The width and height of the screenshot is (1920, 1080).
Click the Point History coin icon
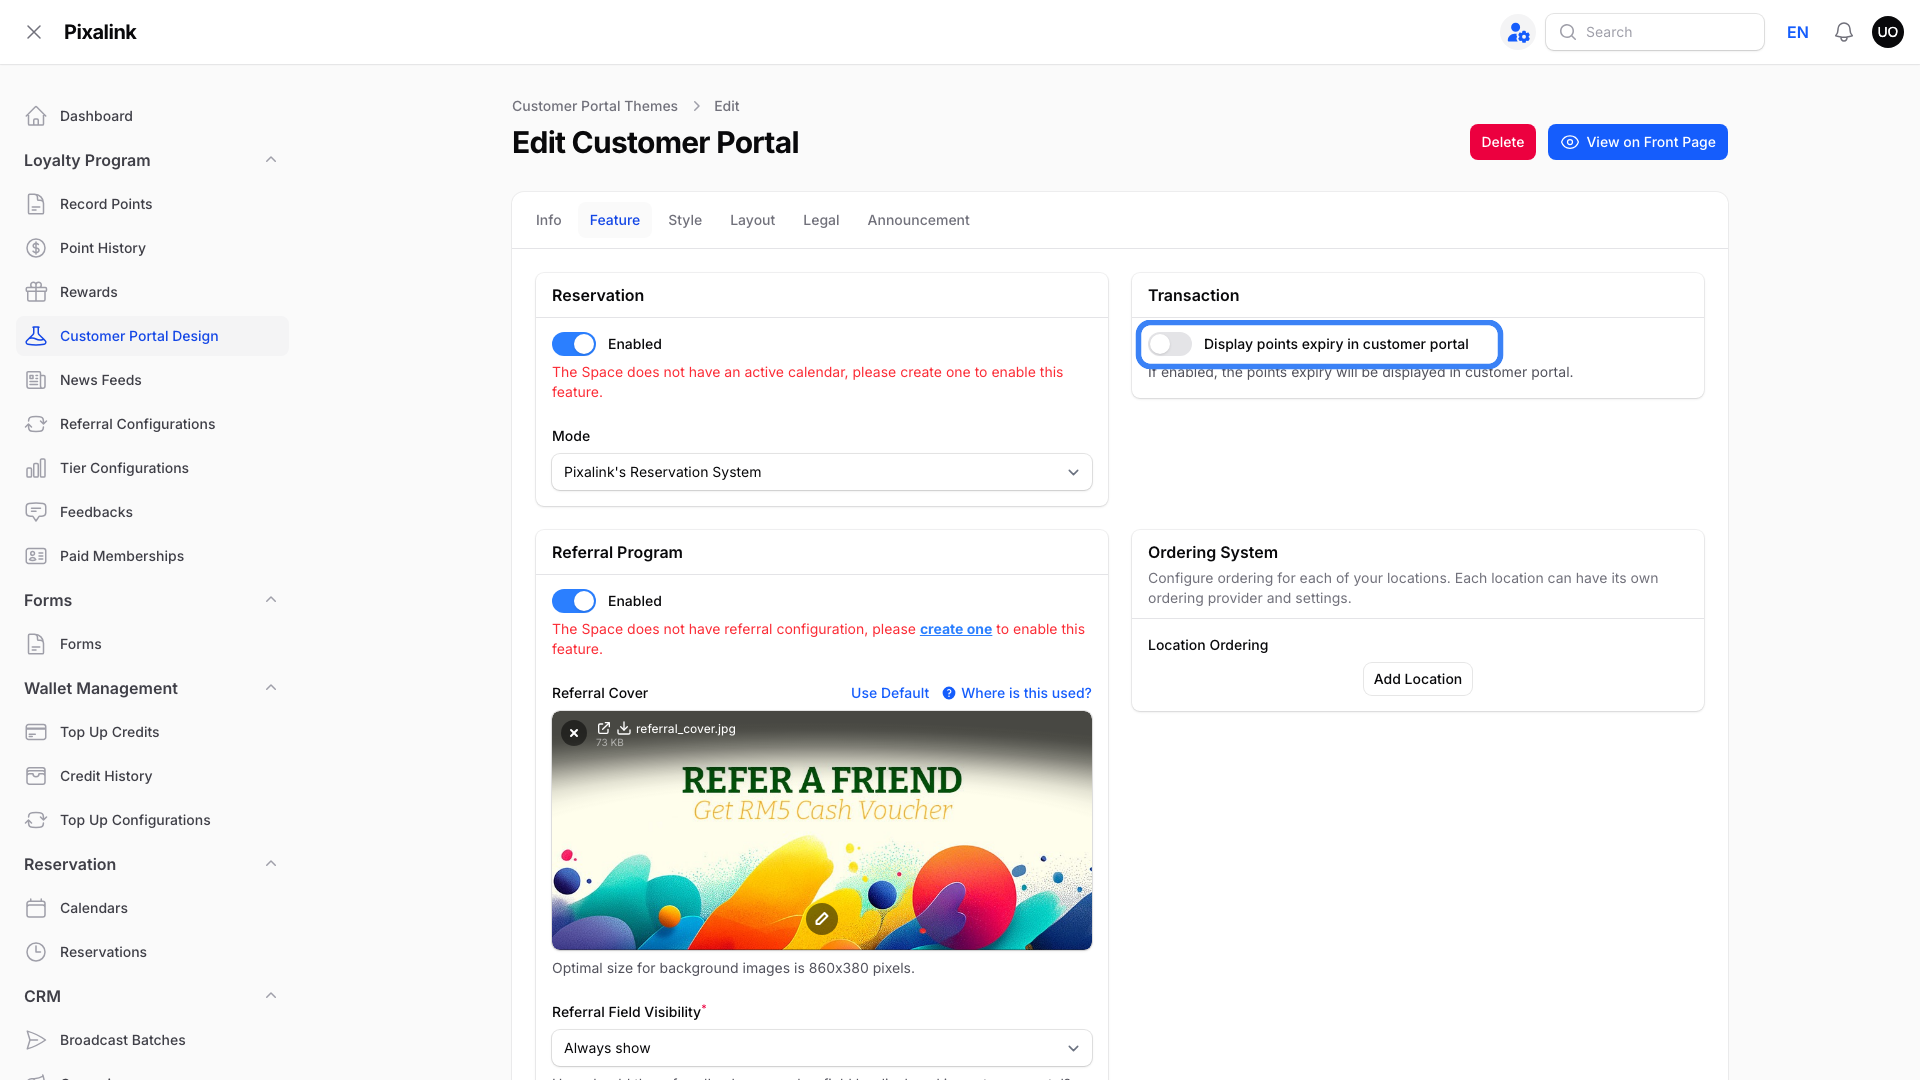36,248
